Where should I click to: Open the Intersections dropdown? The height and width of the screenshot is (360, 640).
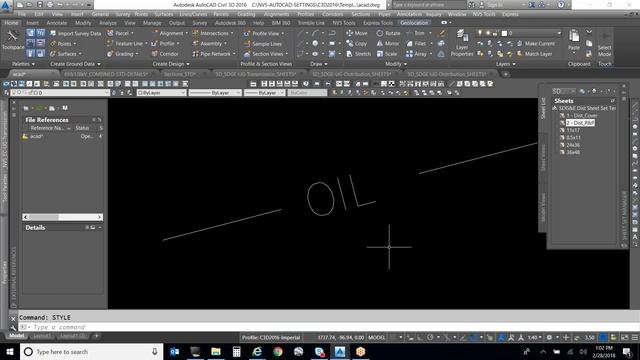pos(213,33)
